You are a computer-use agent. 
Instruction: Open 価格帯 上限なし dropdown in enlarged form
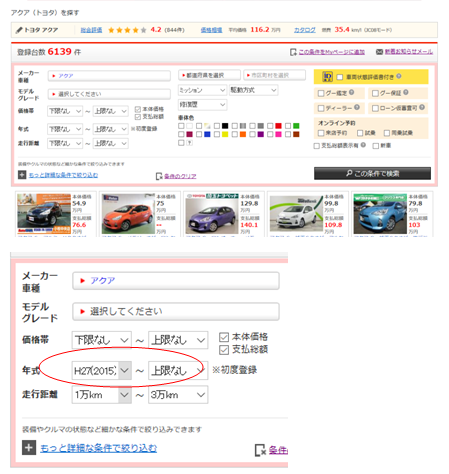coord(178,340)
